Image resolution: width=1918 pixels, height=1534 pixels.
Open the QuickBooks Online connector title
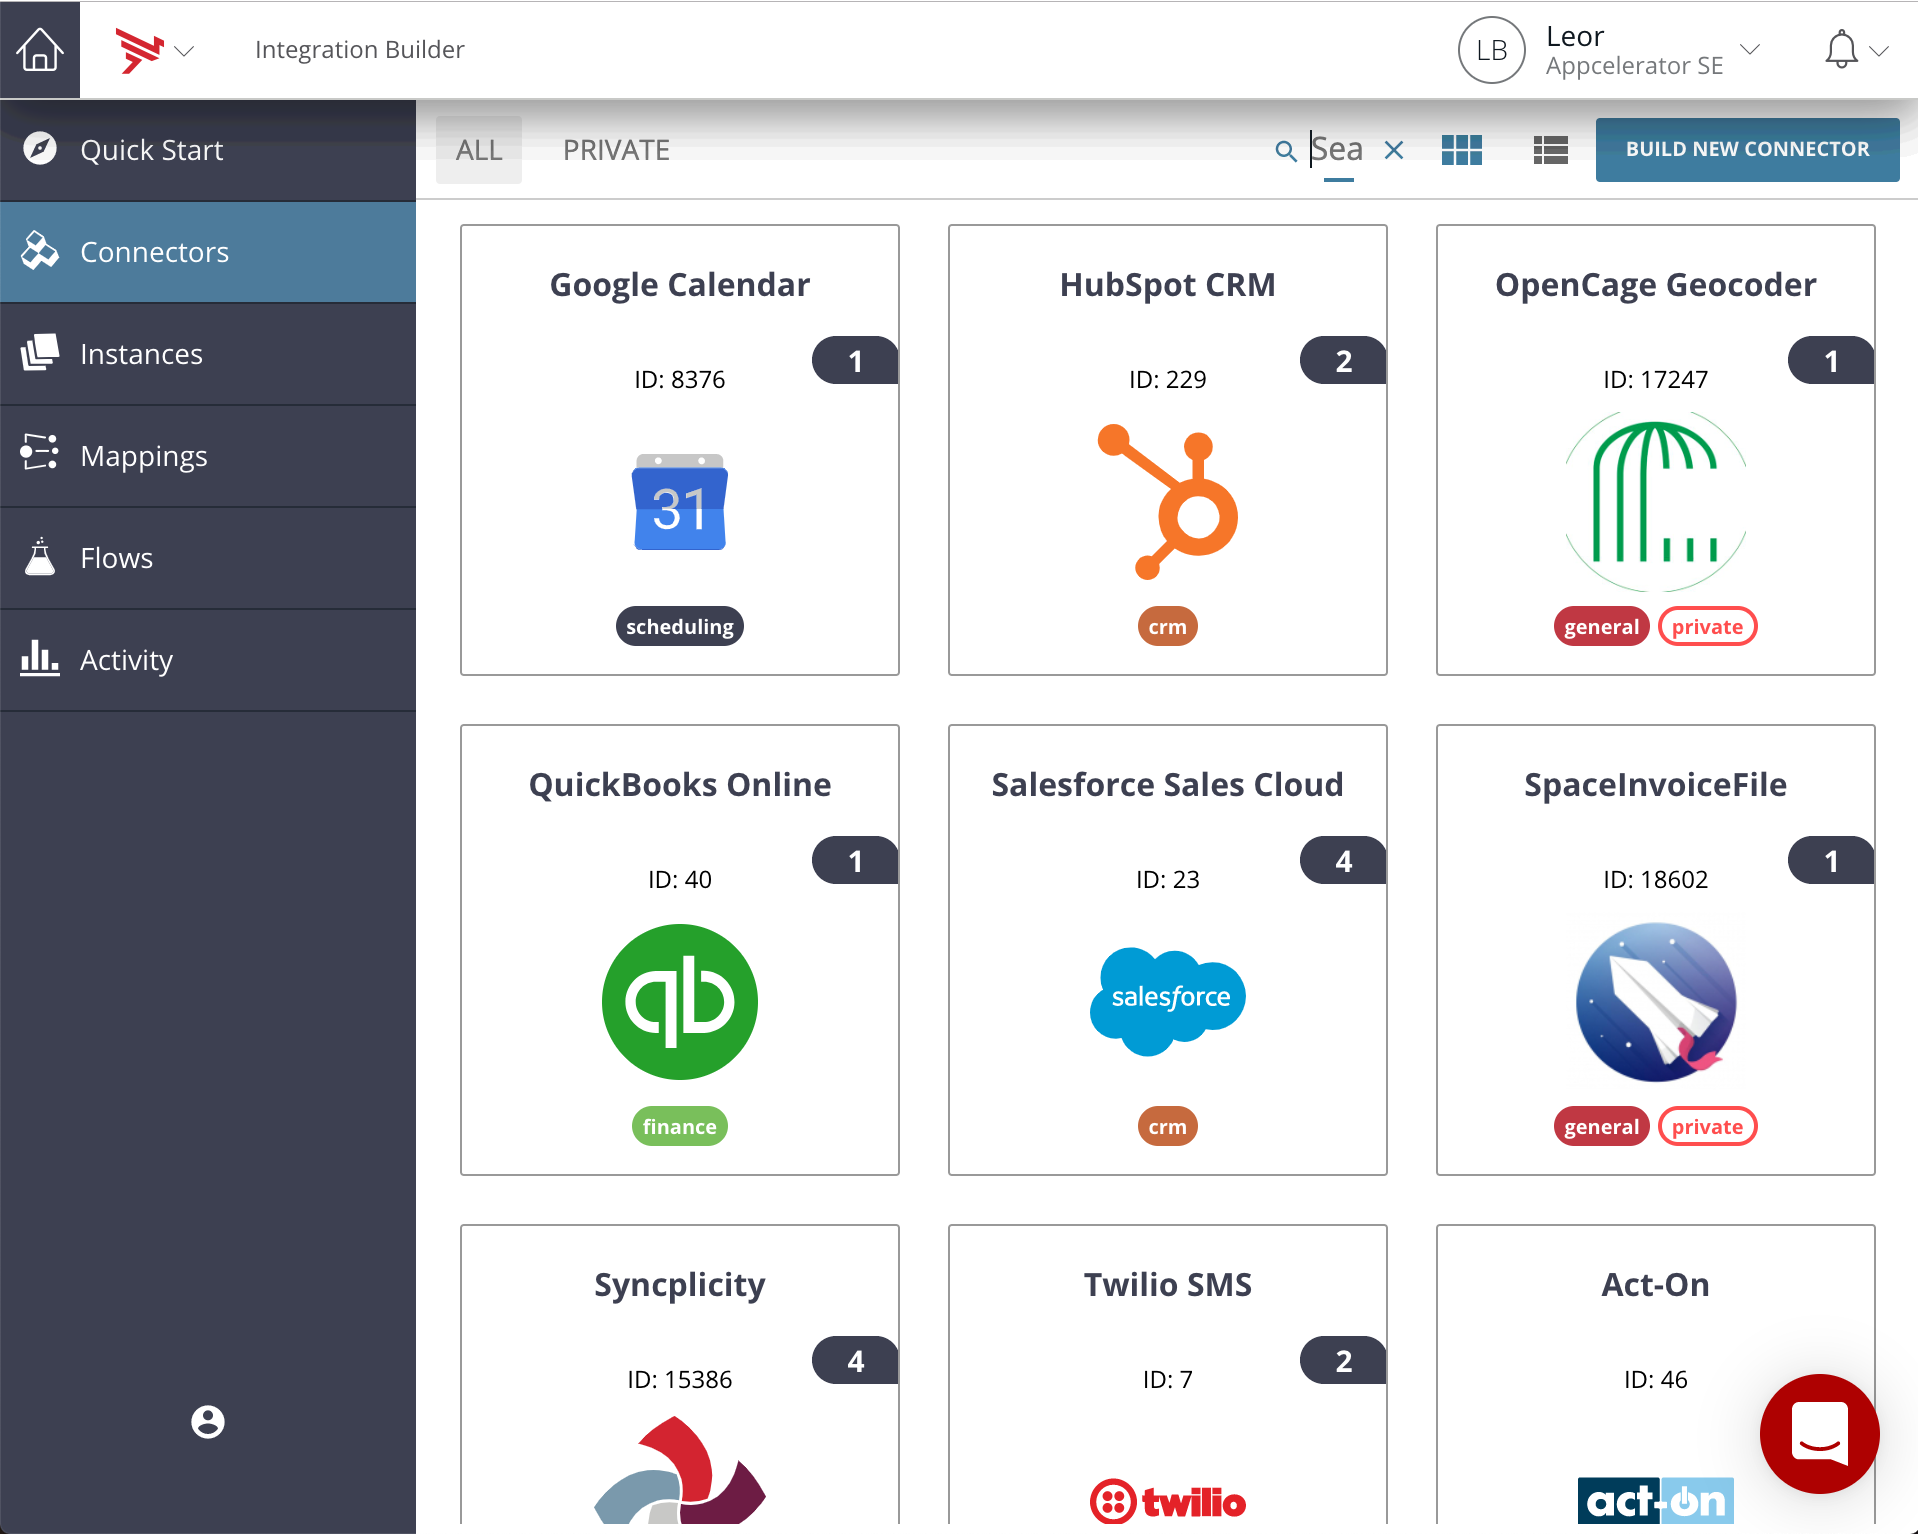pyautogui.click(x=680, y=785)
